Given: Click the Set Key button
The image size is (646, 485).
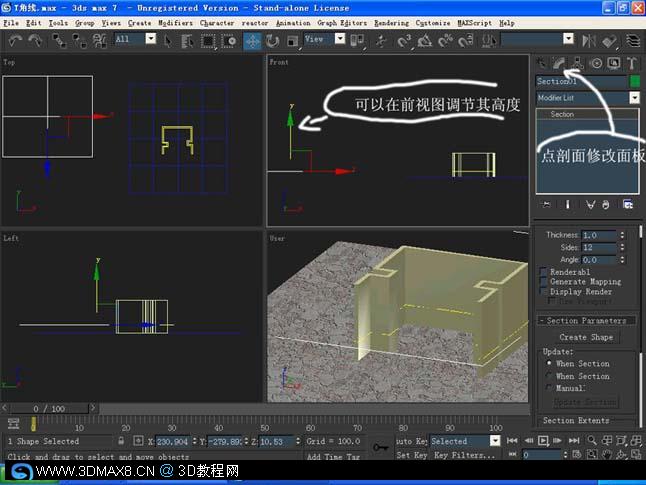Looking at the screenshot, I should click(411, 455).
